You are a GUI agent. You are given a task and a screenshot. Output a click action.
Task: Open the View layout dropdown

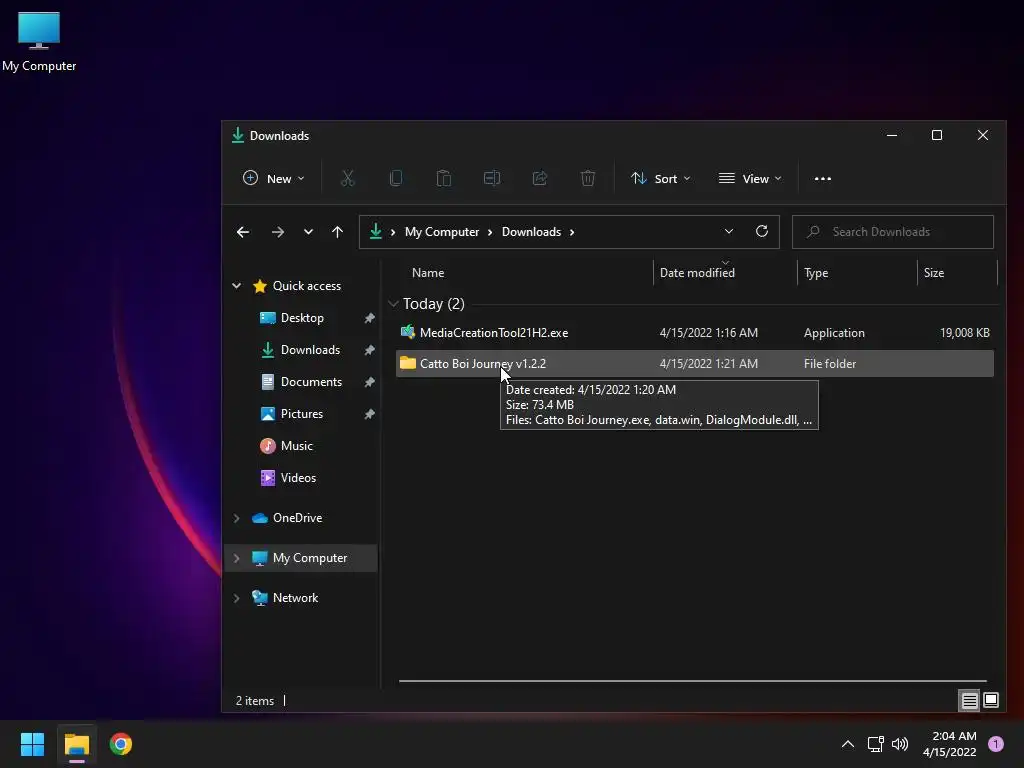tap(750, 178)
